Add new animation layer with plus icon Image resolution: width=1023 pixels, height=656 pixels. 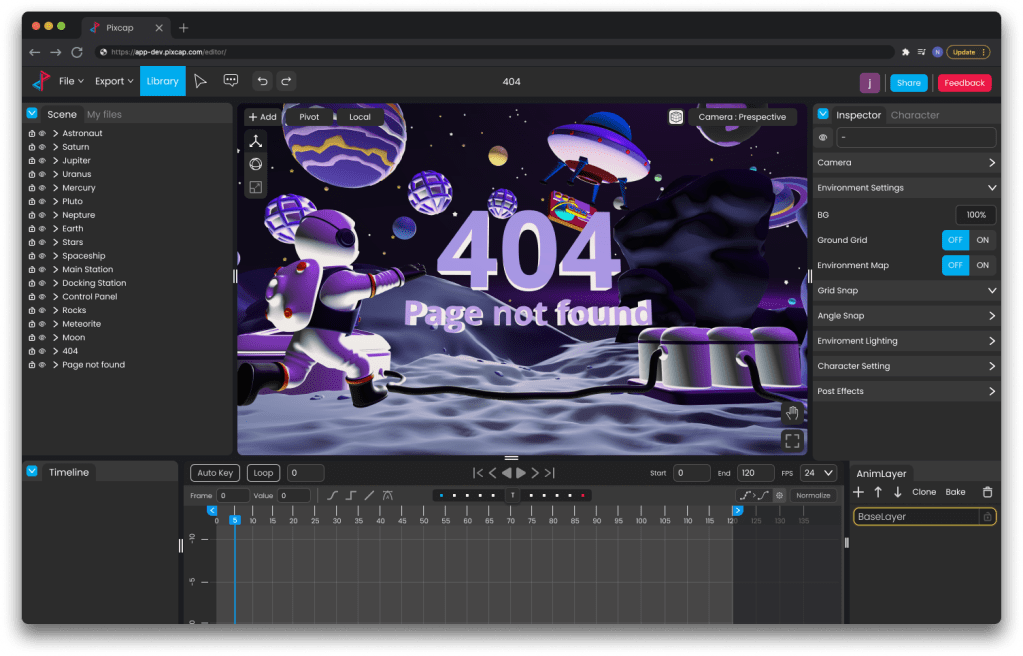click(x=858, y=492)
